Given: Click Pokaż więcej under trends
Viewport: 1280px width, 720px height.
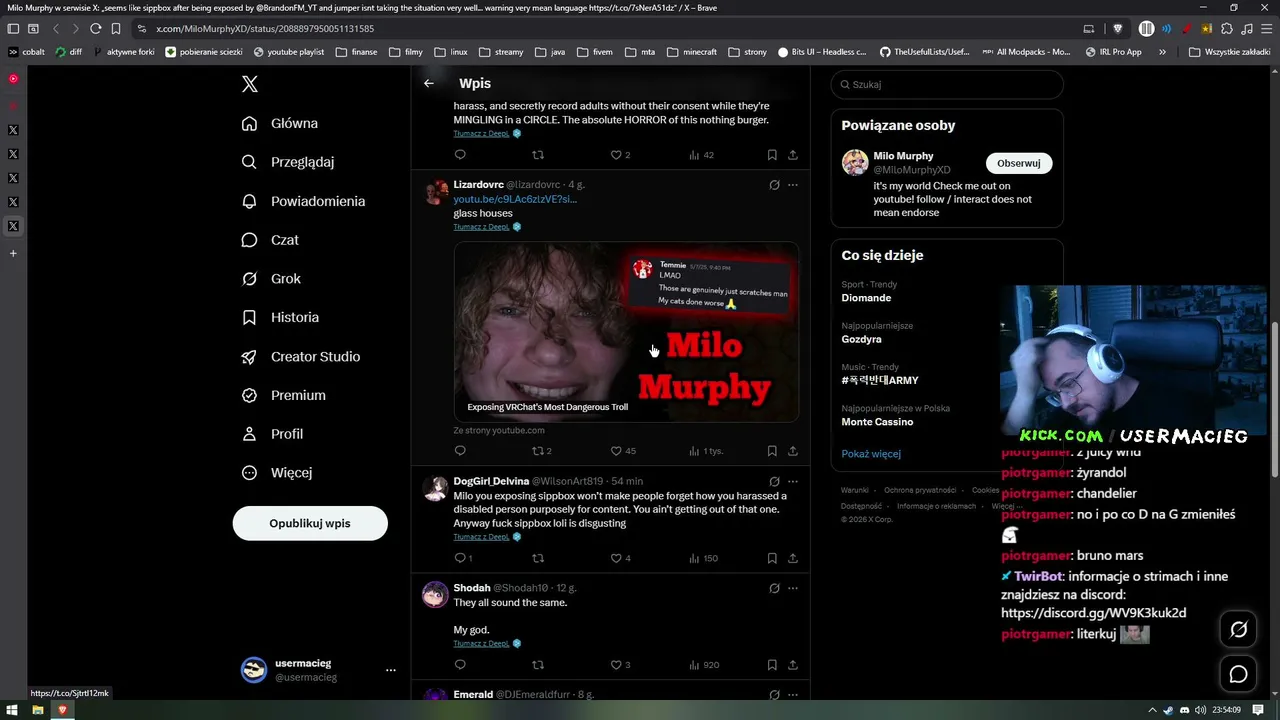Looking at the screenshot, I should point(871,454).
